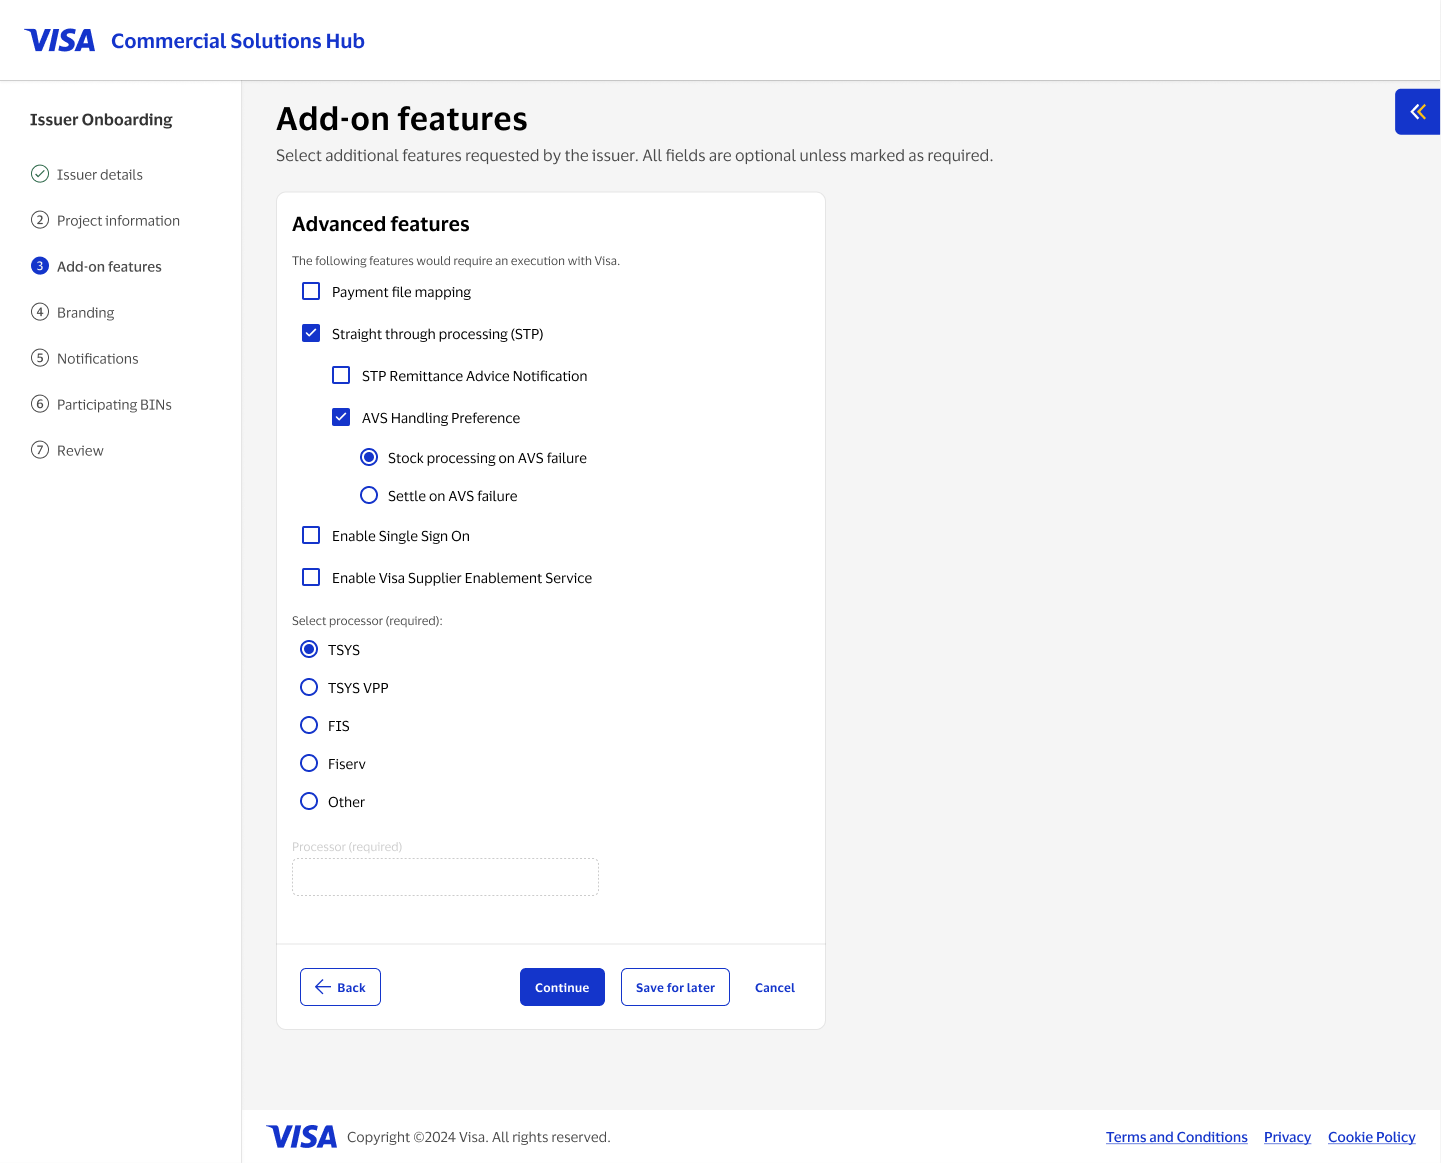The height and width of the screenshot is (1163, 1441).
Task: Select Settle on AVS failure option
Action: pyautogui.click(x=369, y=495)
